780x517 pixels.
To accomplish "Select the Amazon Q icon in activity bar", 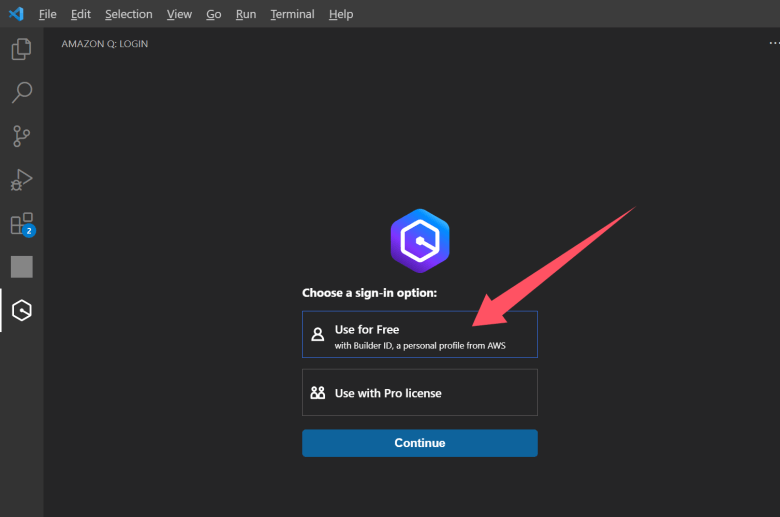I will pyautogui.click(x=21, y=311).
